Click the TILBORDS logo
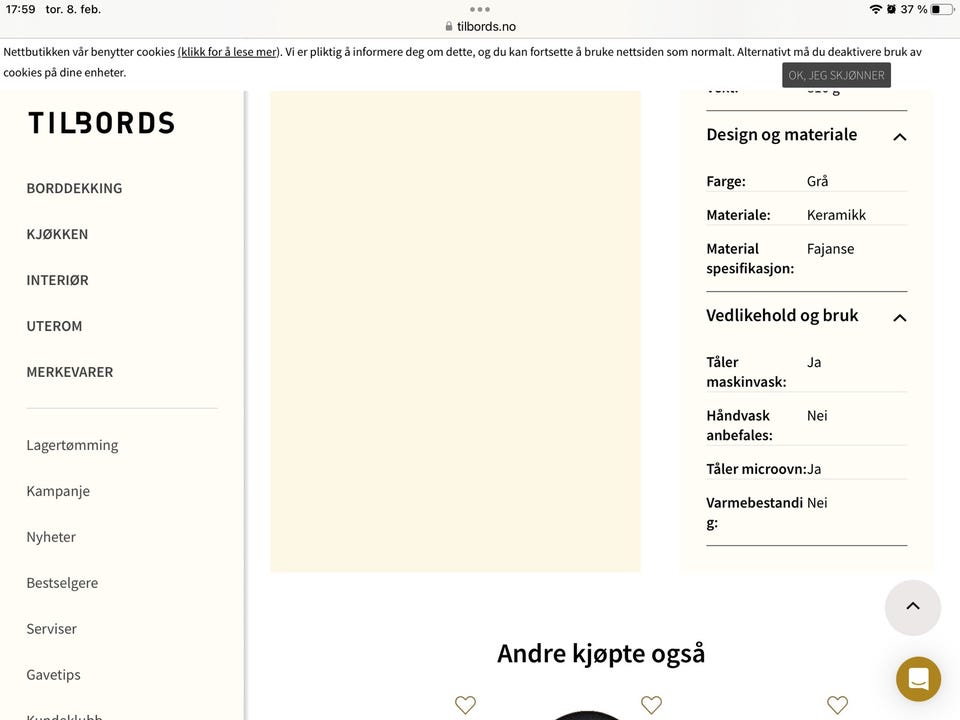 (x=99, y=122)
